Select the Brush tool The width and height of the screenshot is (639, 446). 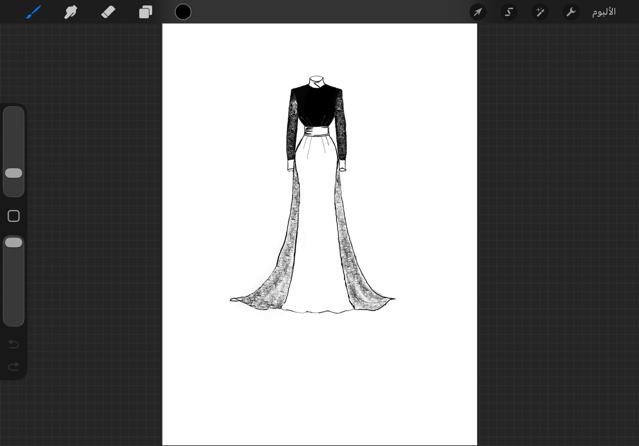pos(33,12)
